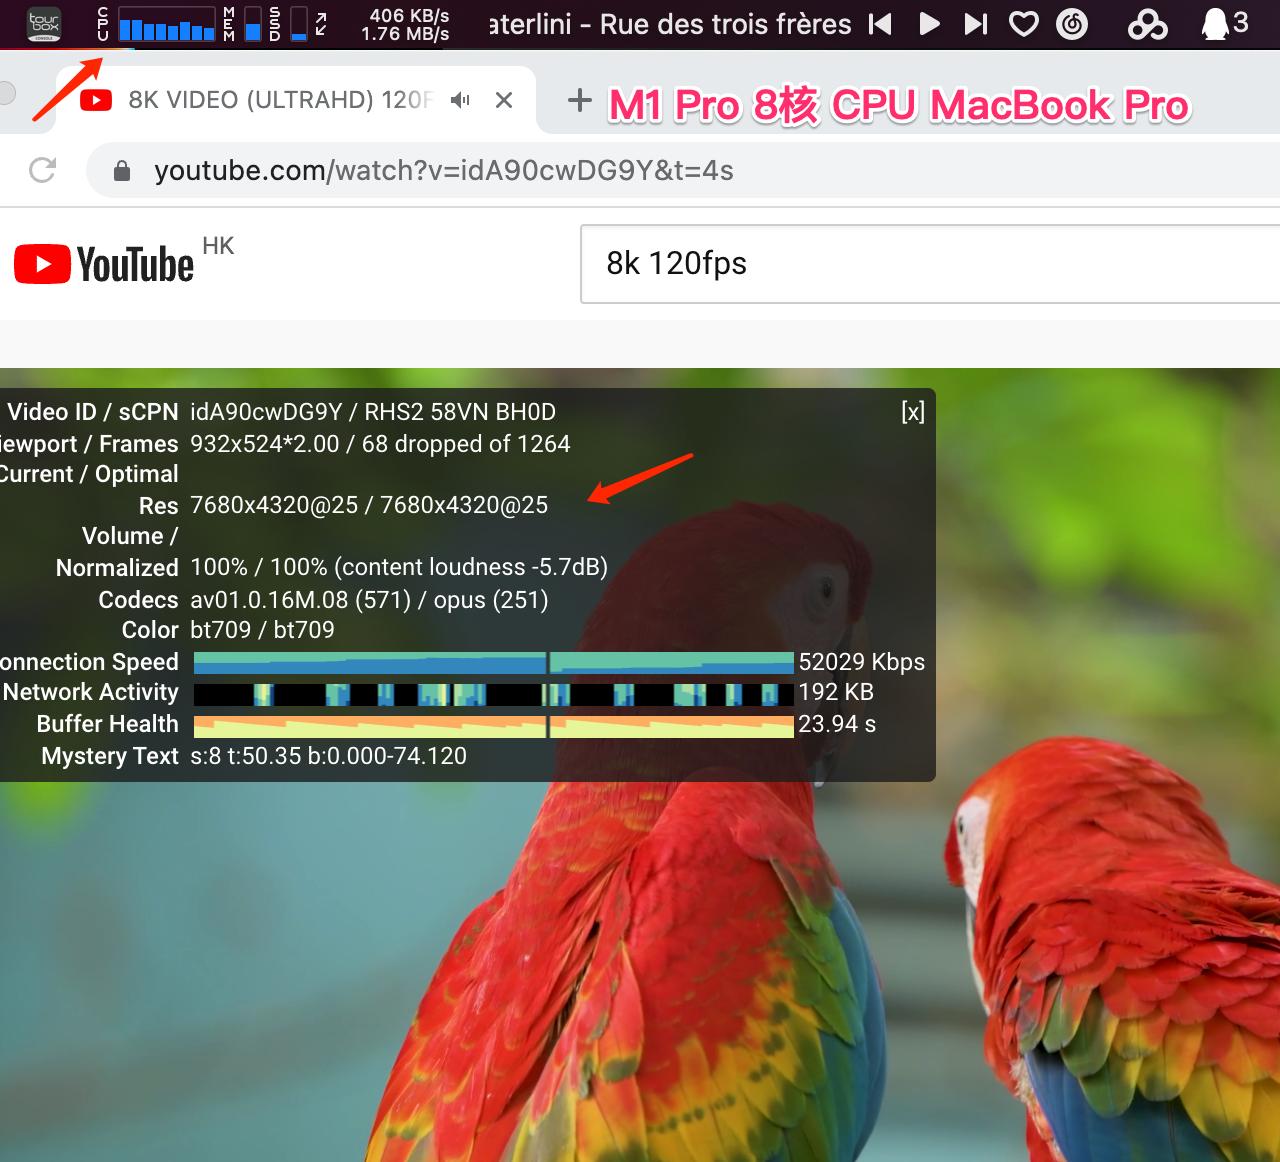Open the TourBox Console menu bar icon
This screenshot has width=1280, height=1162.
43,22
